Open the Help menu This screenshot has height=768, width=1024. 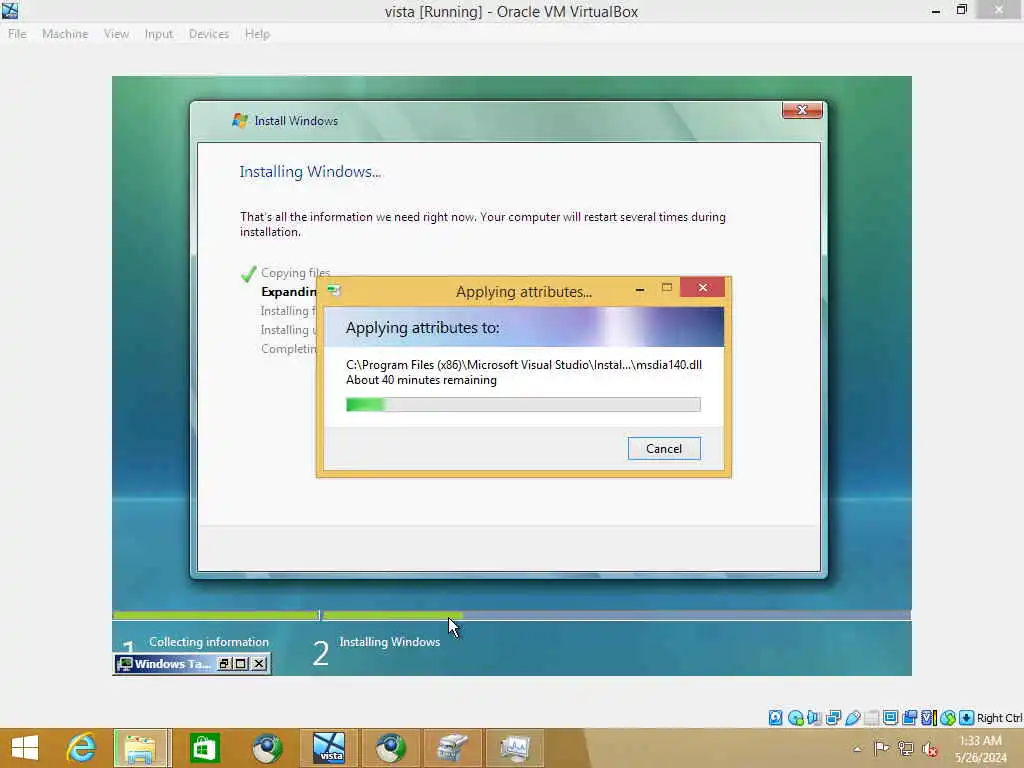257,34
